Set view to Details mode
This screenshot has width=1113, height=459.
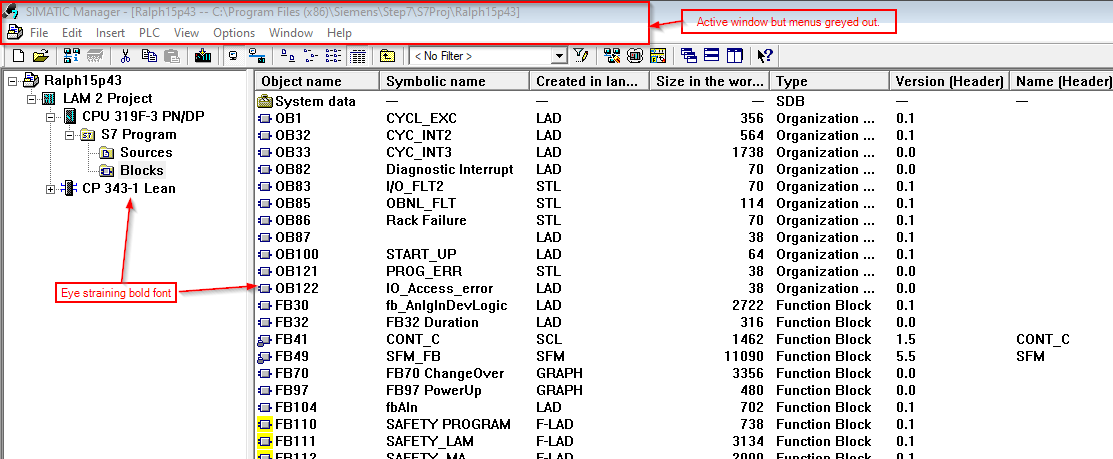[x=357, y=56]
